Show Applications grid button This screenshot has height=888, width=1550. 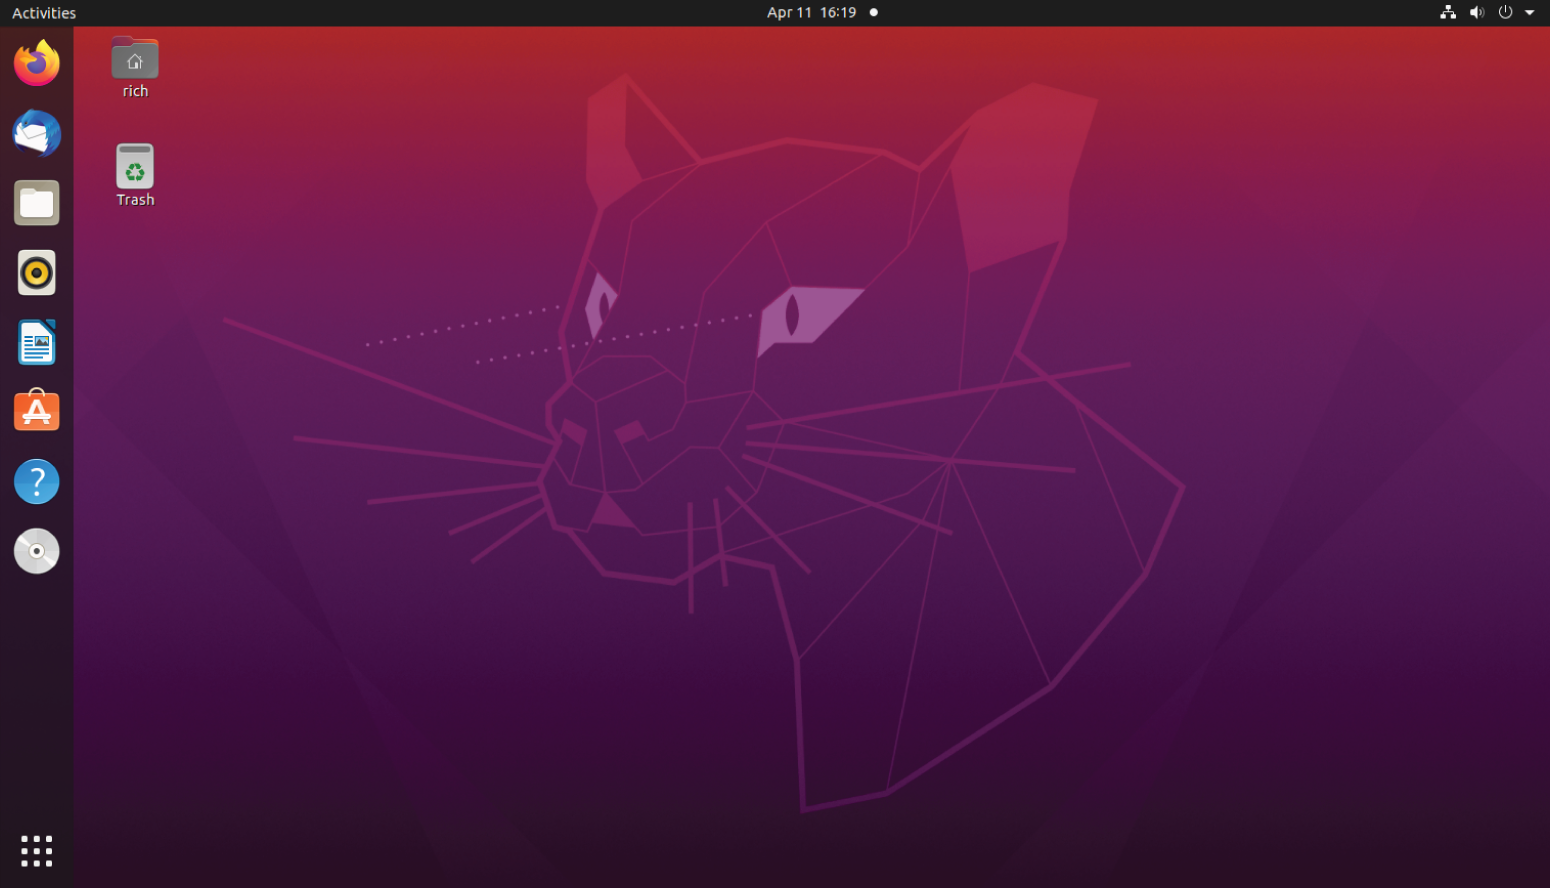(37, 851)
